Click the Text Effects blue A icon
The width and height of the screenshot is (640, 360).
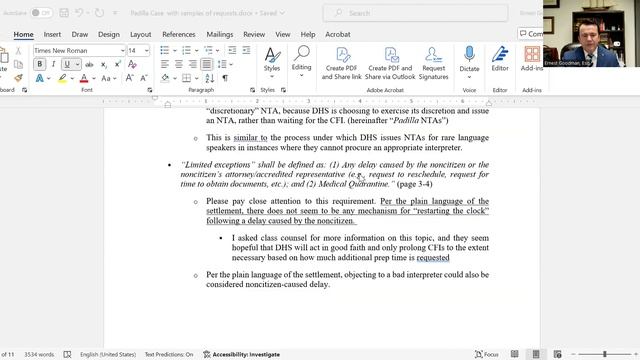click(x=40, y=78)
